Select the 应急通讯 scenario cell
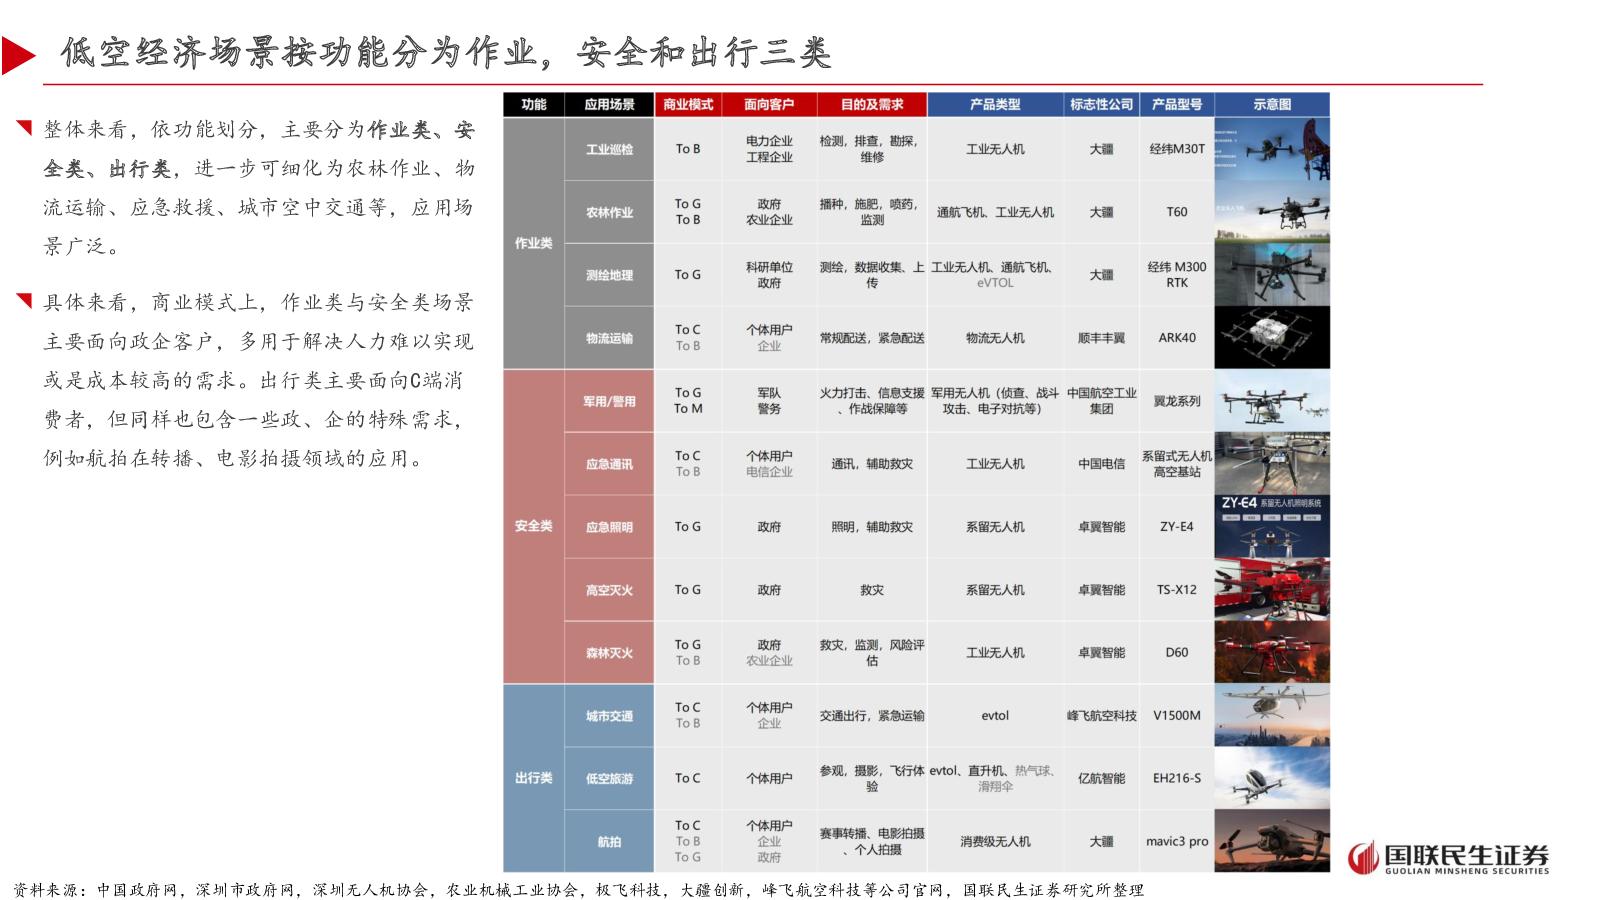This screenshot has width=1600, height=900. click(609, 464)
